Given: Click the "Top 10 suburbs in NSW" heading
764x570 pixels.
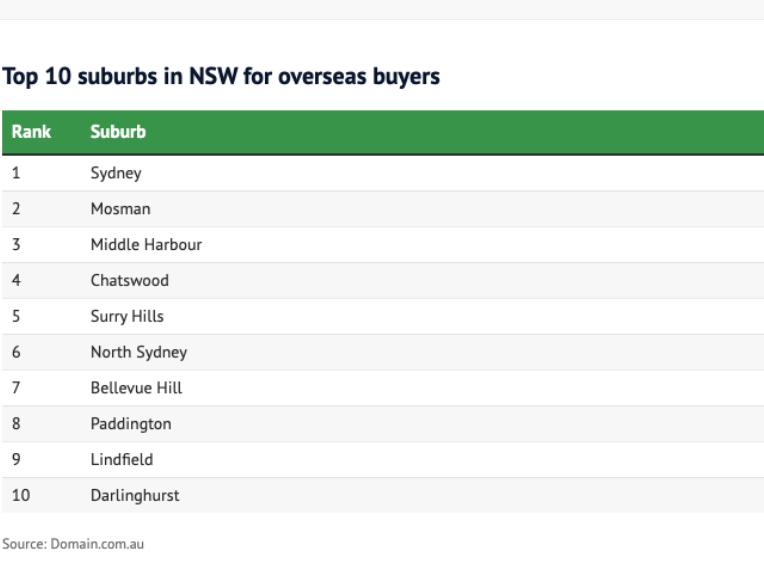Looking at the screenshot, I should (222, 77).
